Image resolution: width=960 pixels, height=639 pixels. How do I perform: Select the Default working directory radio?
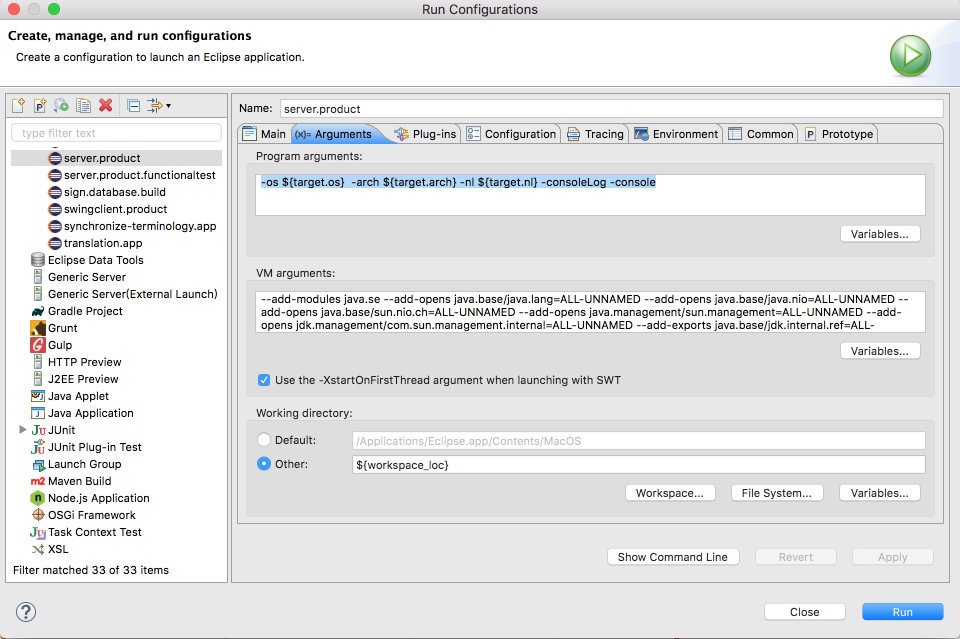[x=264, y=440]
